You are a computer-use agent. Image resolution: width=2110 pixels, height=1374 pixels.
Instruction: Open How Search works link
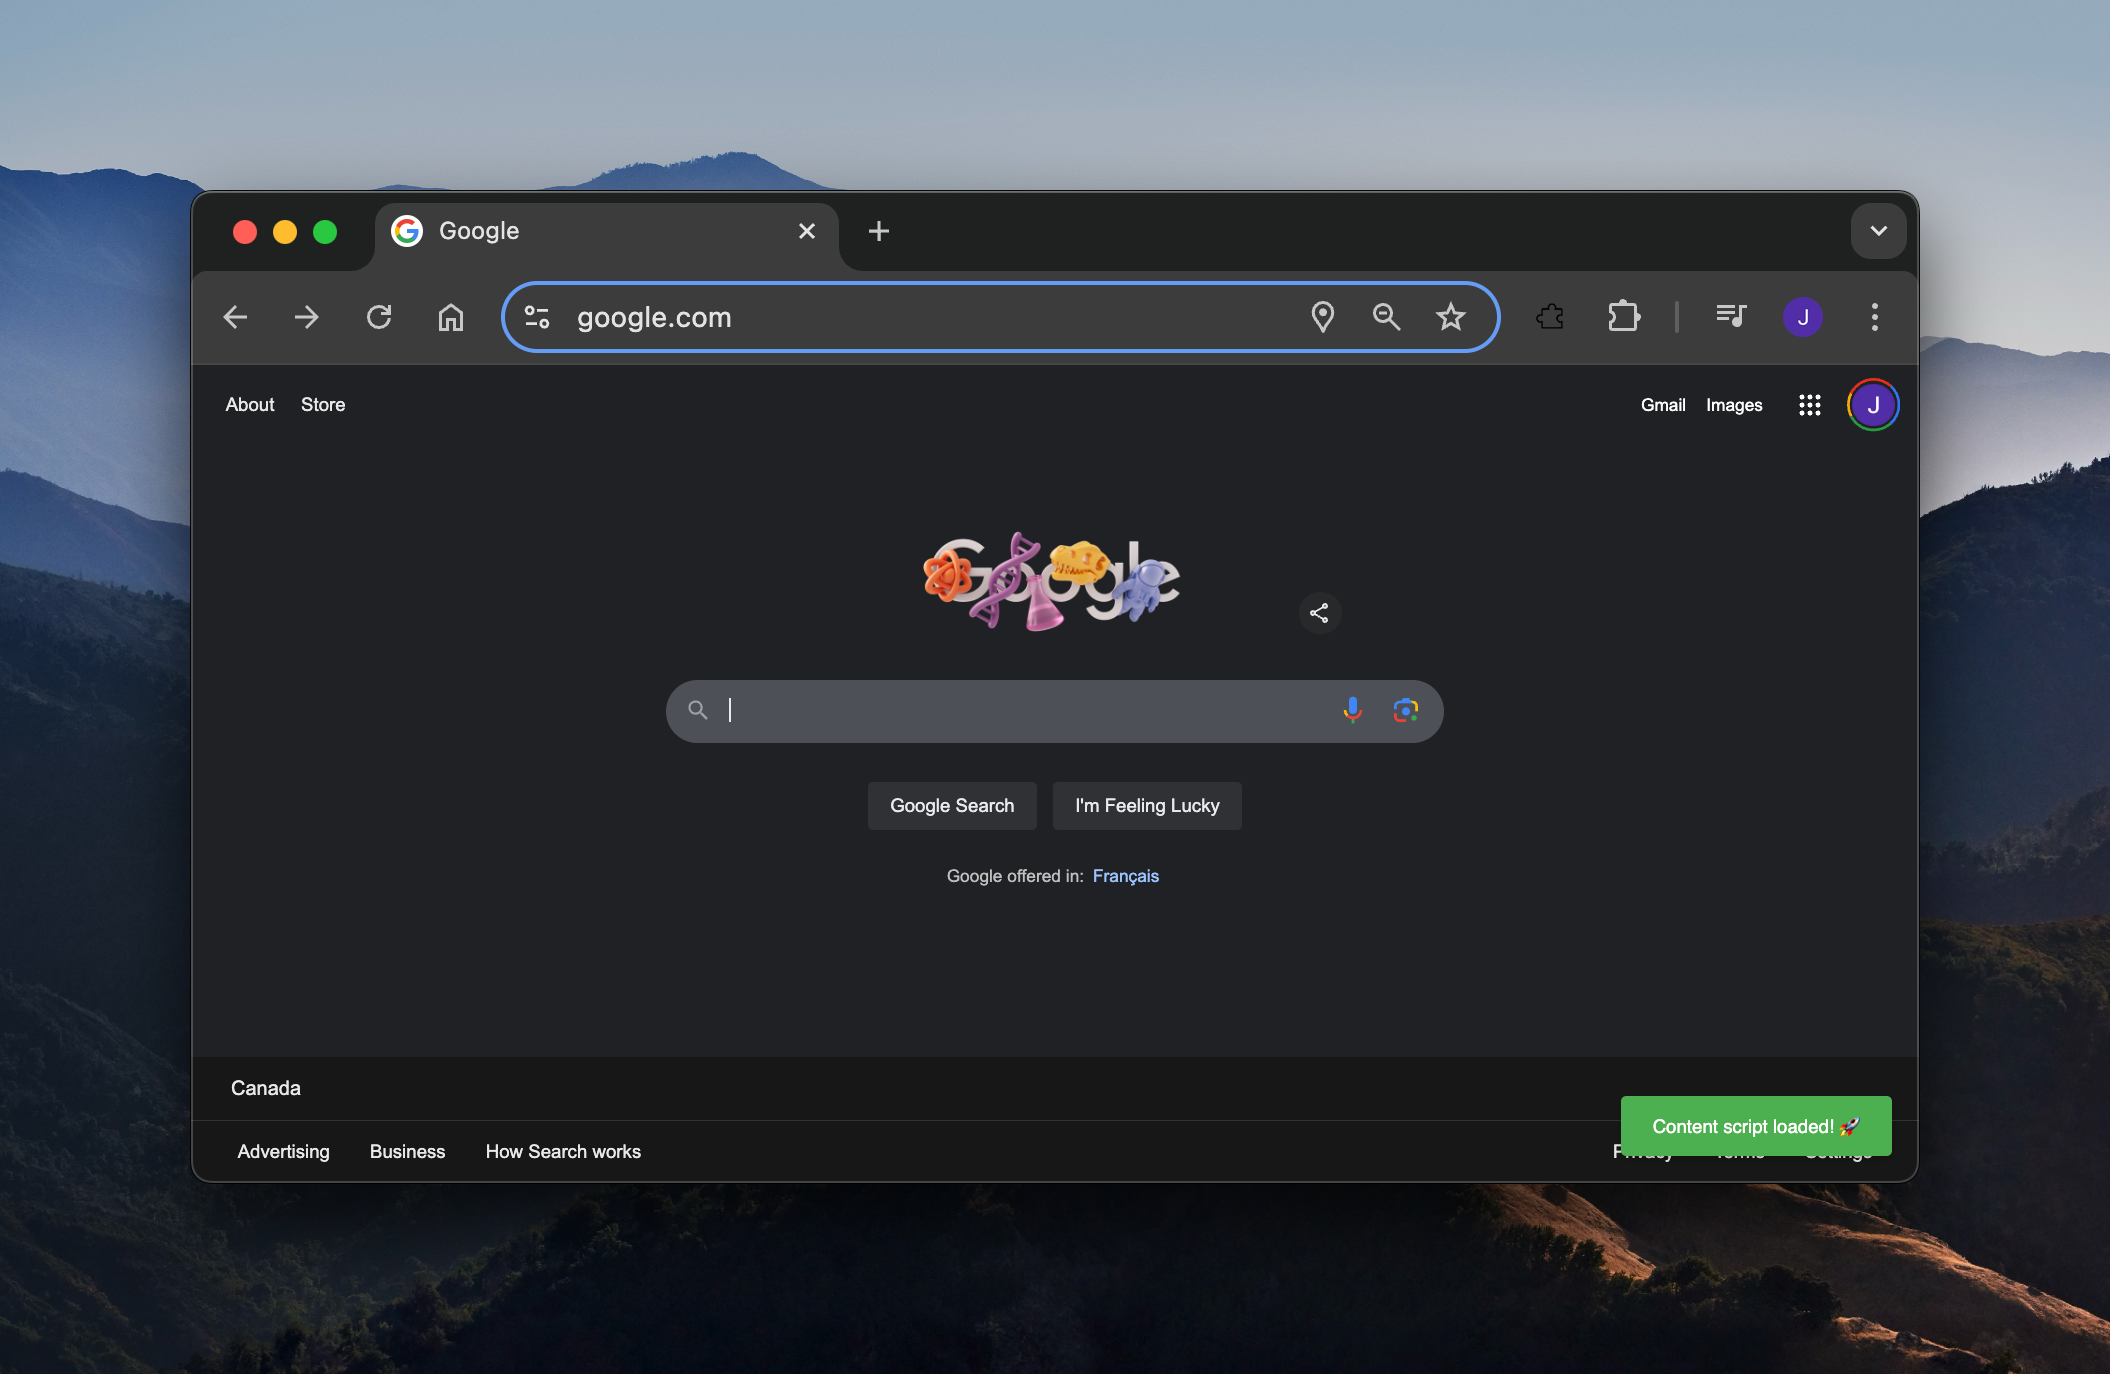[563, 1152]
